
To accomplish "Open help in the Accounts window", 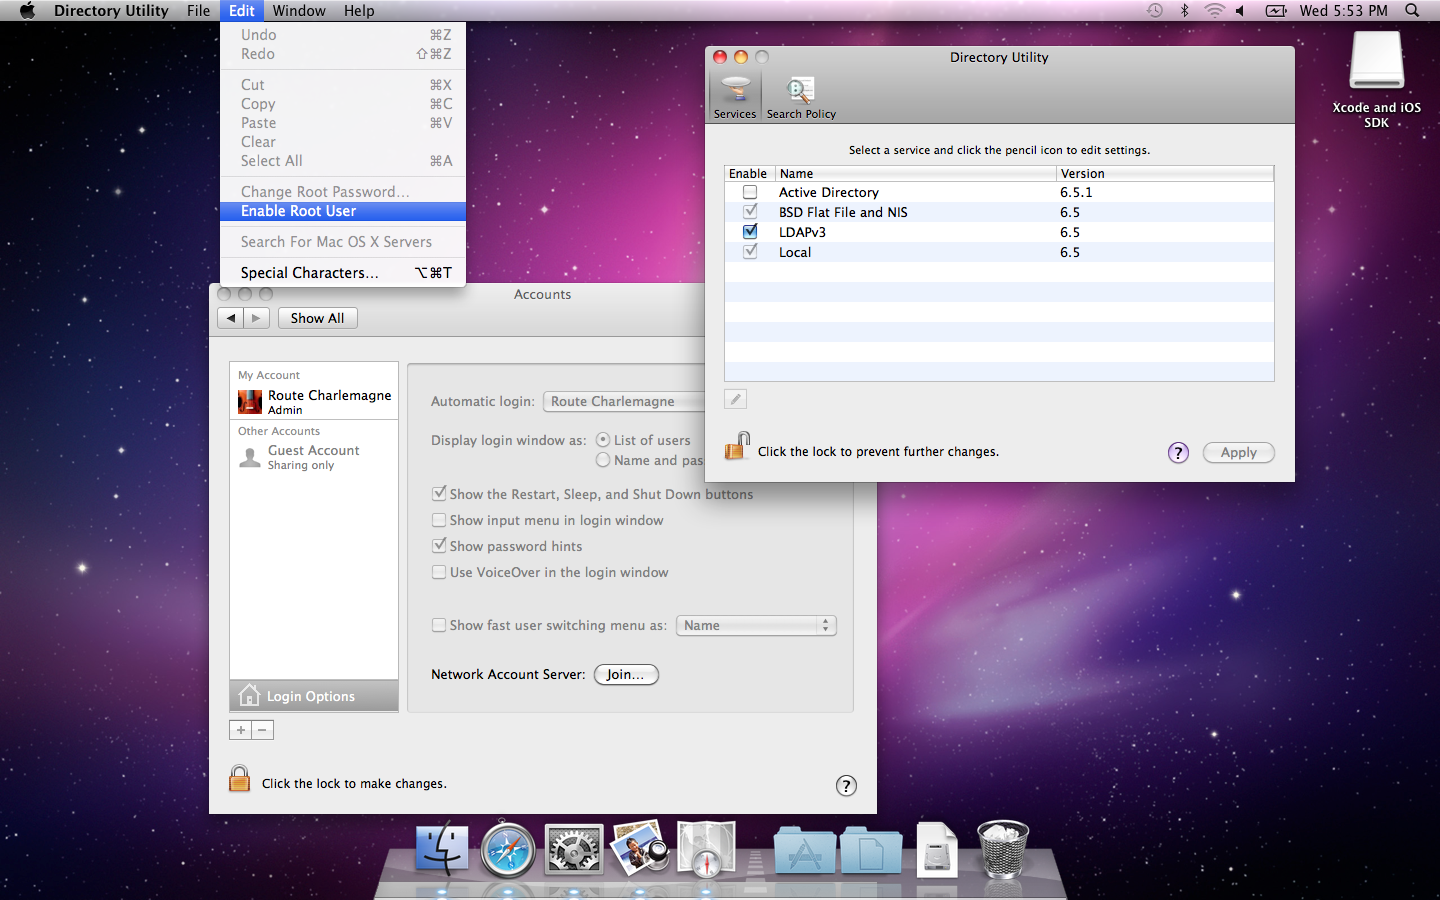I will pos(846,785).
